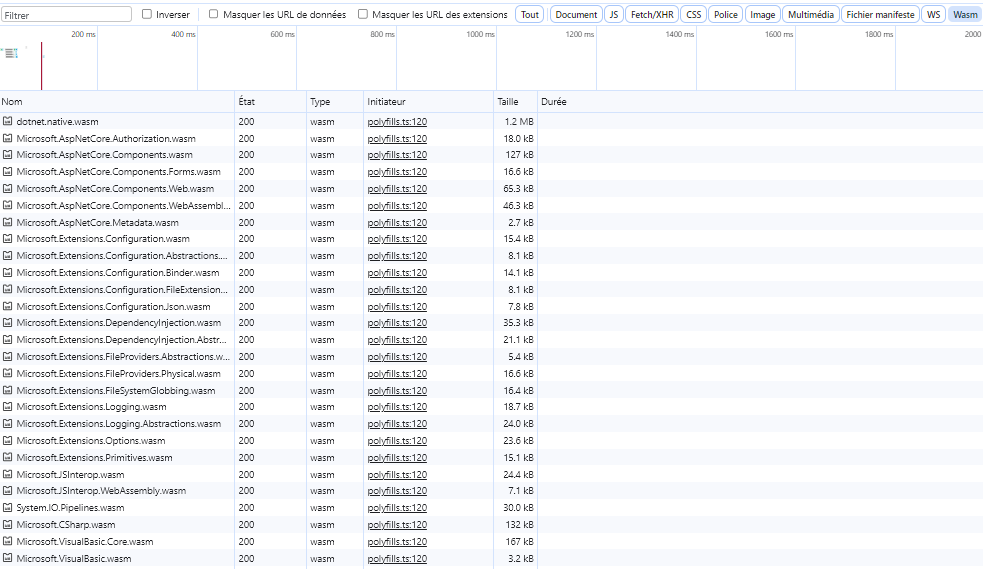Click file icon of Microsoft.Extensions.DependencyInjection.wasm
The image size is (983, 569).
tap(8, 322)
